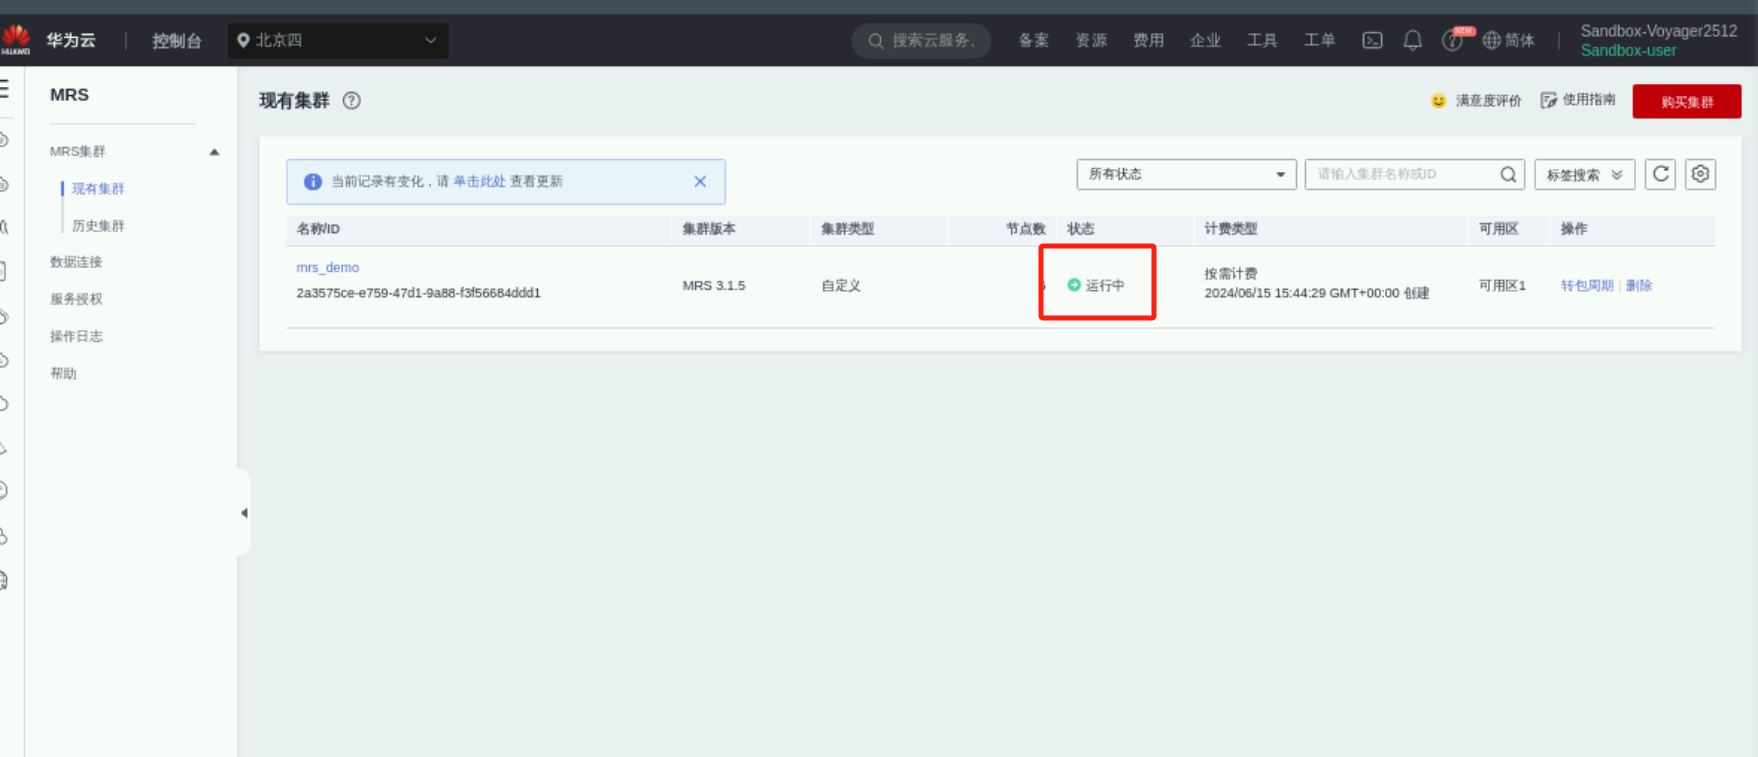
Task: Open the 所有状态 status filter
Action: 1186,174
